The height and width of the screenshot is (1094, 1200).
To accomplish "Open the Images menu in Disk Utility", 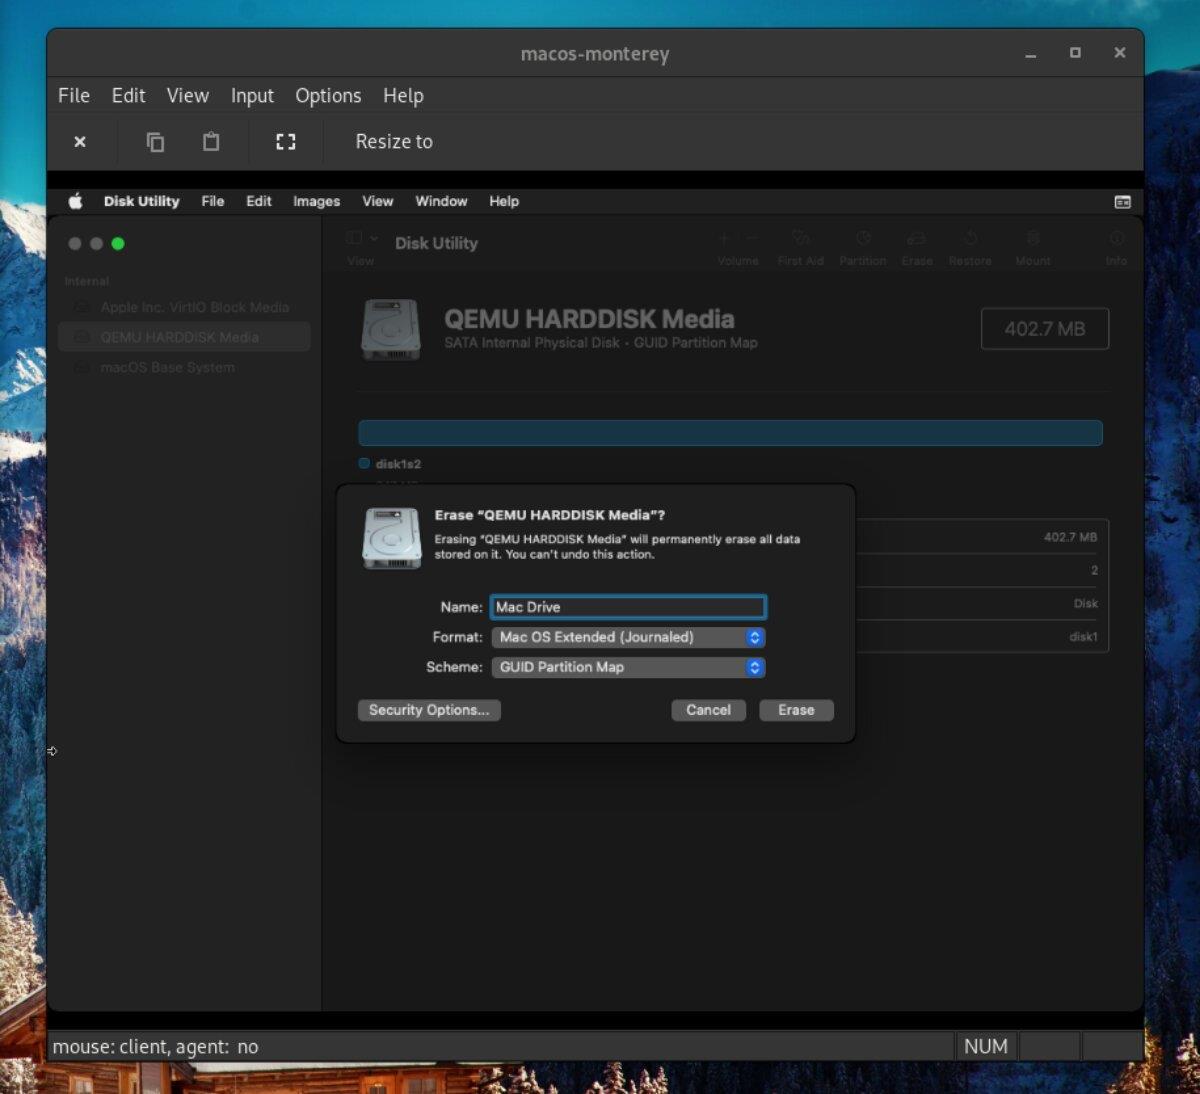I will (x=316, y=201).
